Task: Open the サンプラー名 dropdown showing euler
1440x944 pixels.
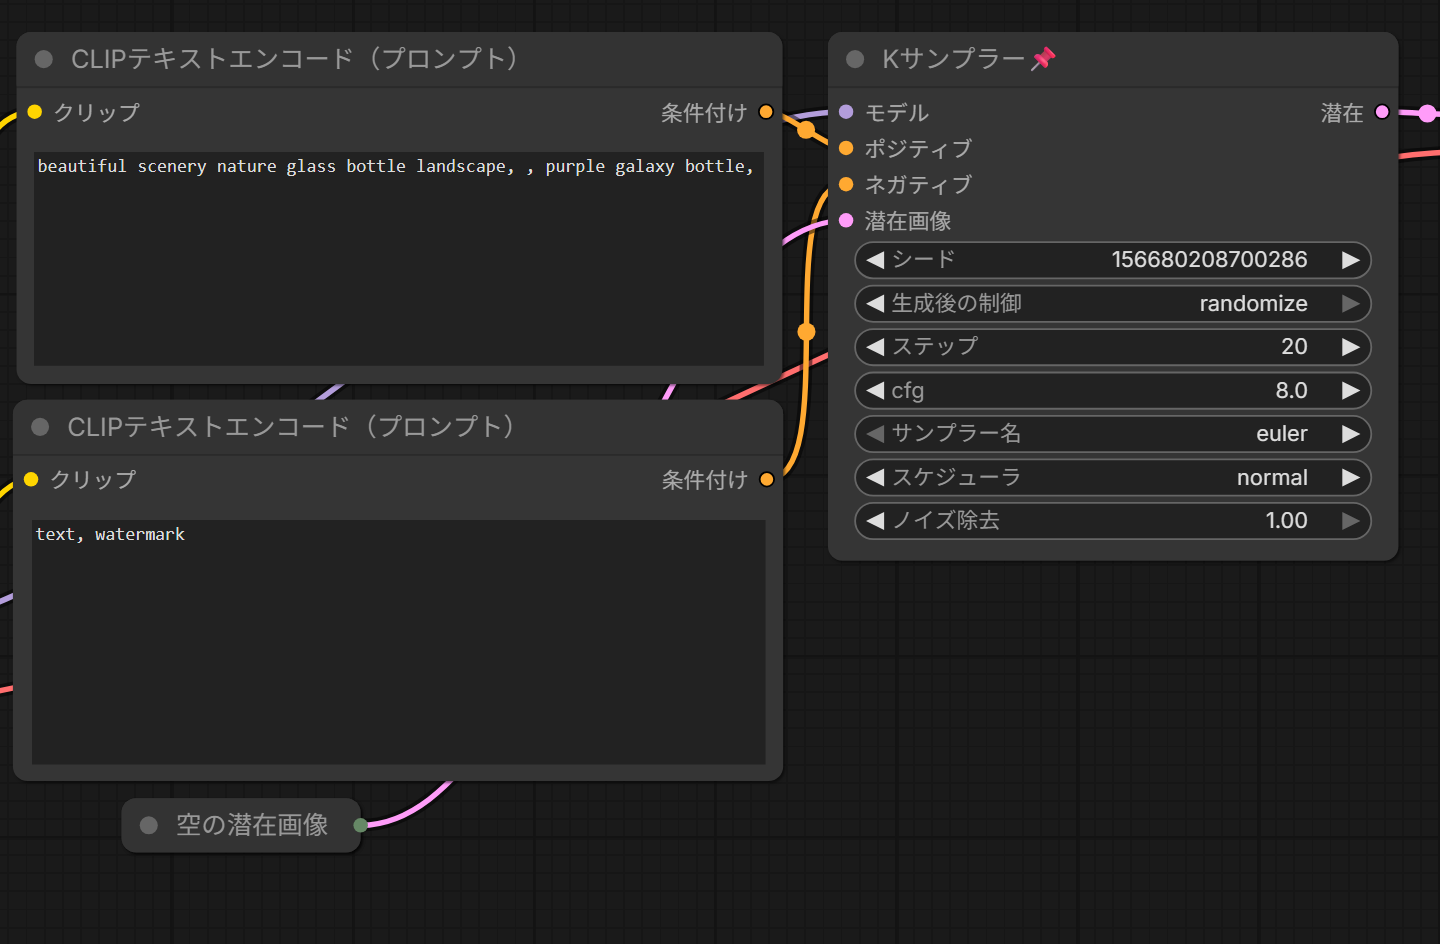Action: (x=1113, y=434)
